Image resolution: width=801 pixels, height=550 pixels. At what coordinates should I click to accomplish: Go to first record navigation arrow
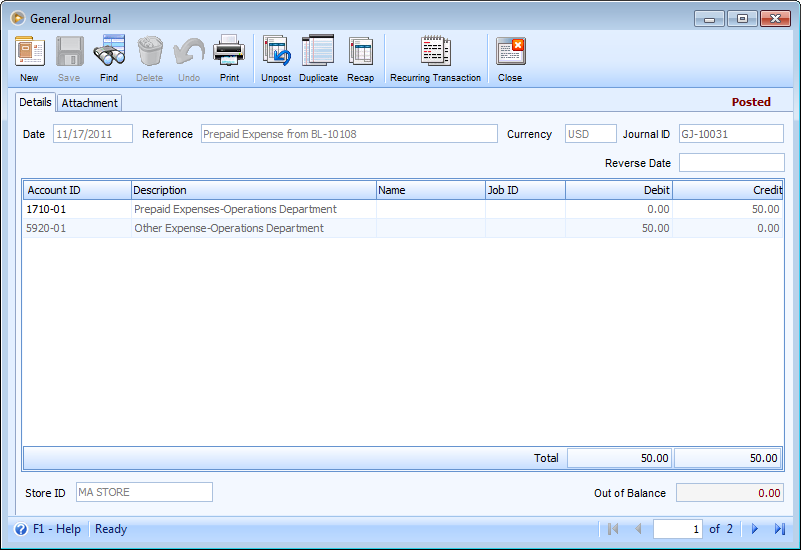point(613,529)
